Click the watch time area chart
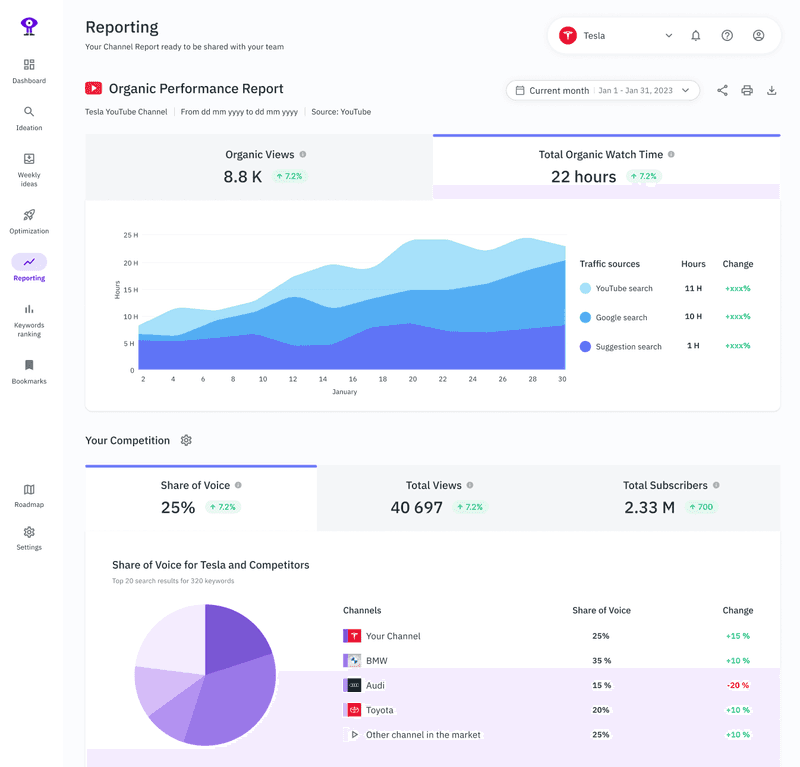800x767 pixels. (x=352, y=304)
